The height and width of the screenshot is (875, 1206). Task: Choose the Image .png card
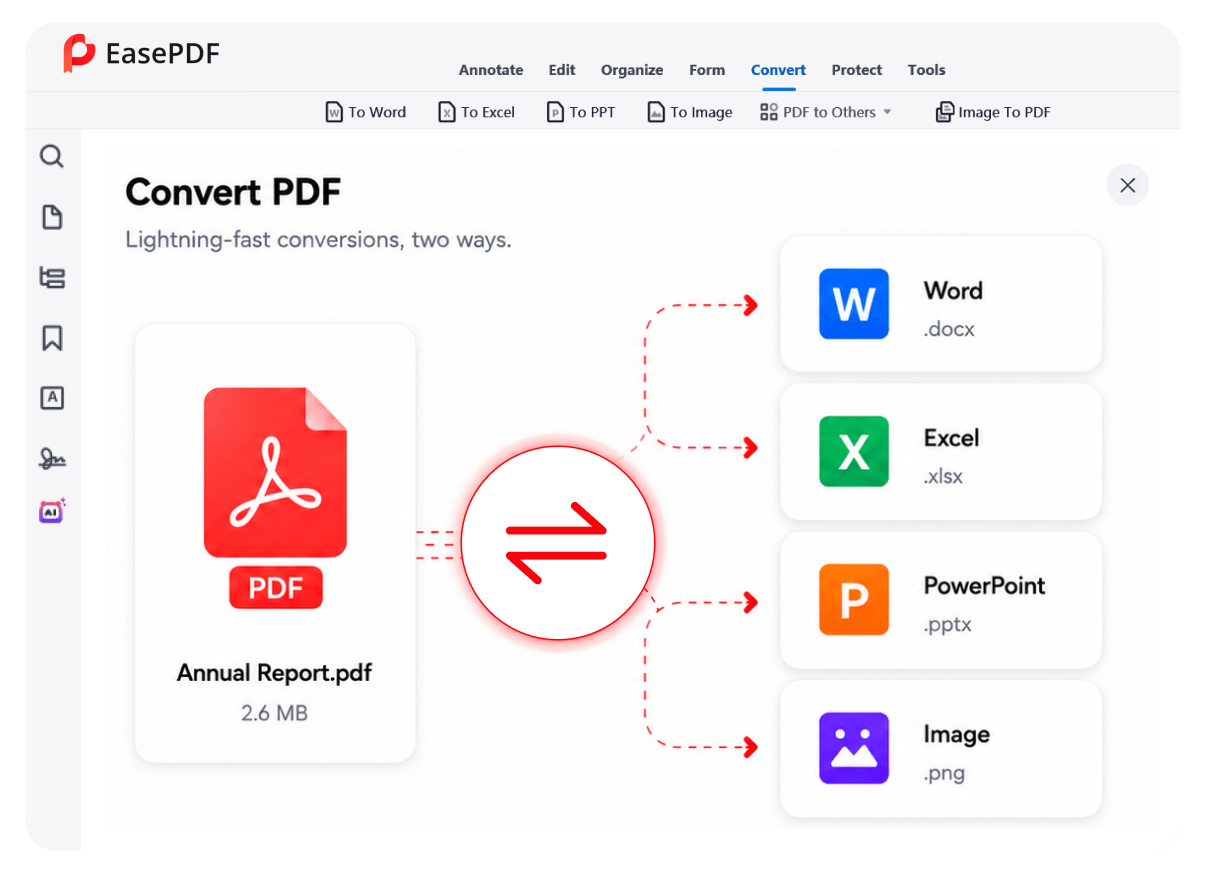pyautogui.click(x=941, y=748)
